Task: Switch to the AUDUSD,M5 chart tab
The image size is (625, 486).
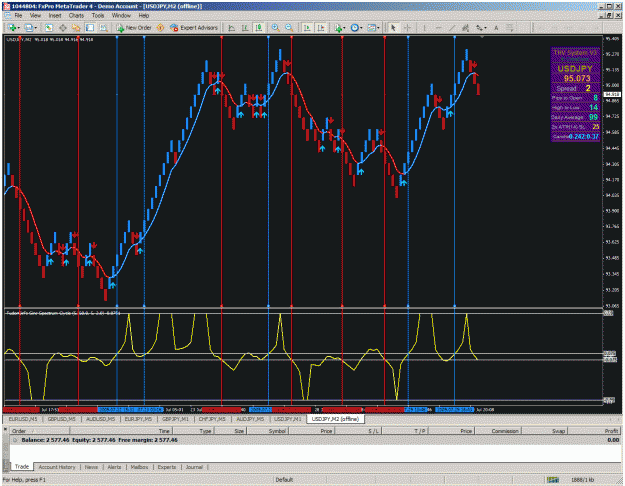Action: (x=100, y=419)
